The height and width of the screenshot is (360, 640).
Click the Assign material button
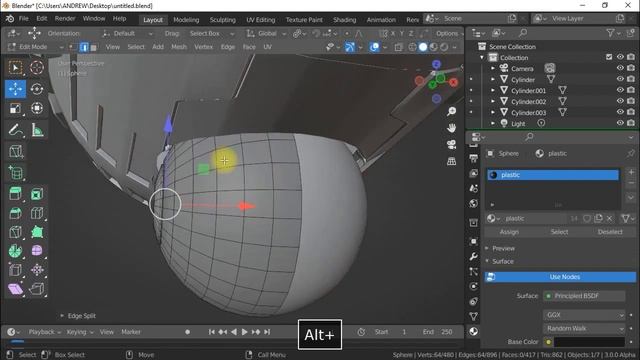coord(509,232)
